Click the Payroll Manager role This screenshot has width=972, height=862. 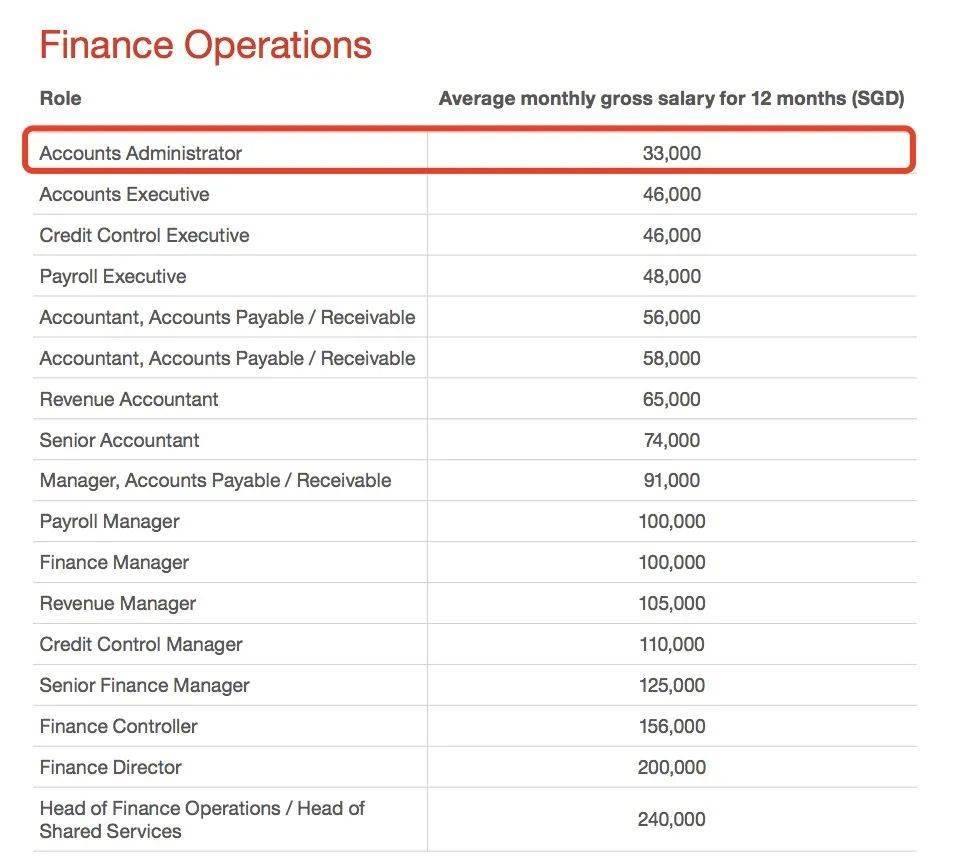point(109,522)
